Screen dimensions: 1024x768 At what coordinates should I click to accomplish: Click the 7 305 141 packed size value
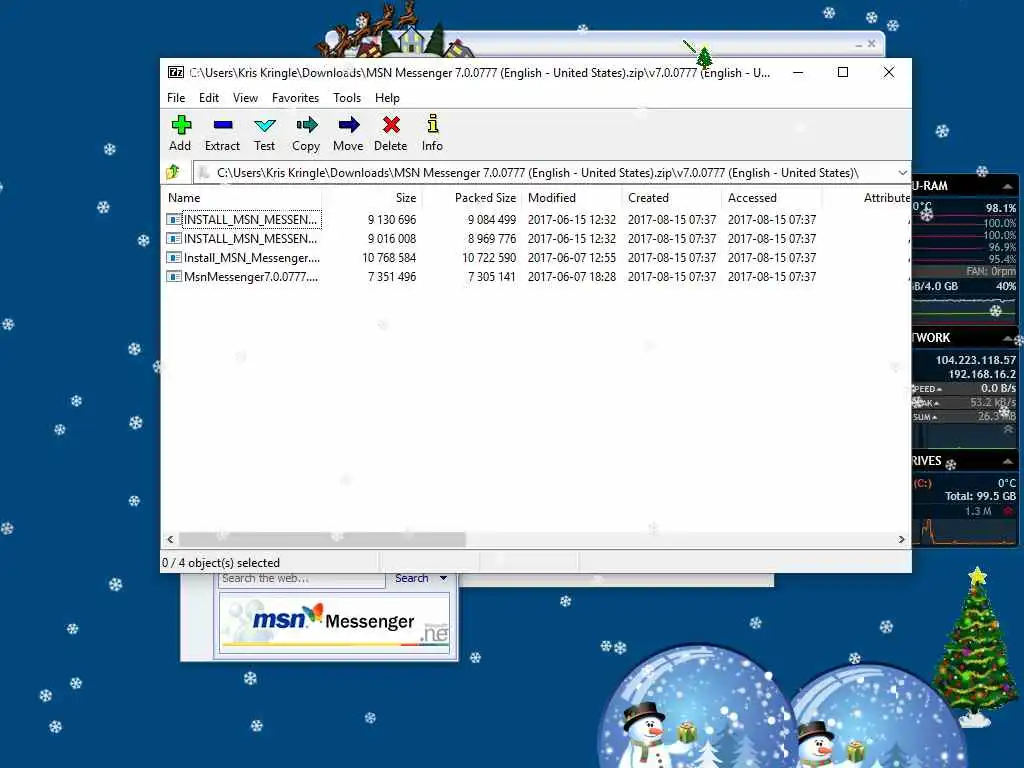coord(492,277)
